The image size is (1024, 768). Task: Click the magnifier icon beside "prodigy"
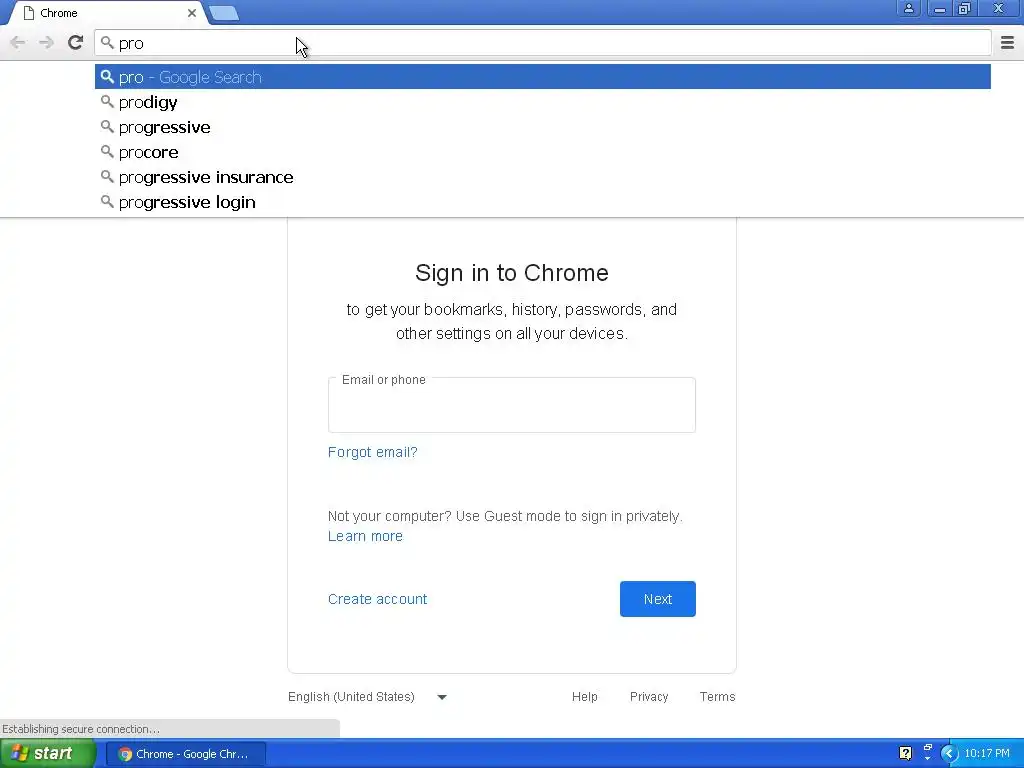click(107, 102)
